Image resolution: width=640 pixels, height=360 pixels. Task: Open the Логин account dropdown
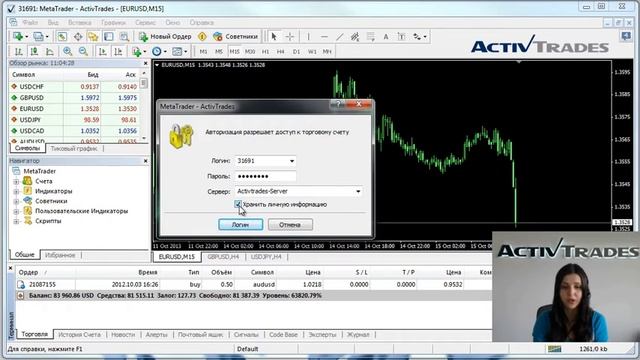pos(291,161)
